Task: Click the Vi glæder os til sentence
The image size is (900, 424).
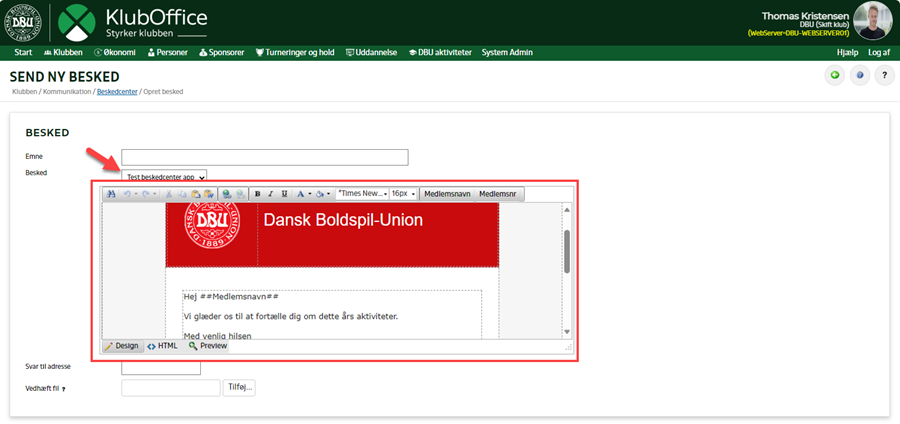Action: click(x=291, y=316)
